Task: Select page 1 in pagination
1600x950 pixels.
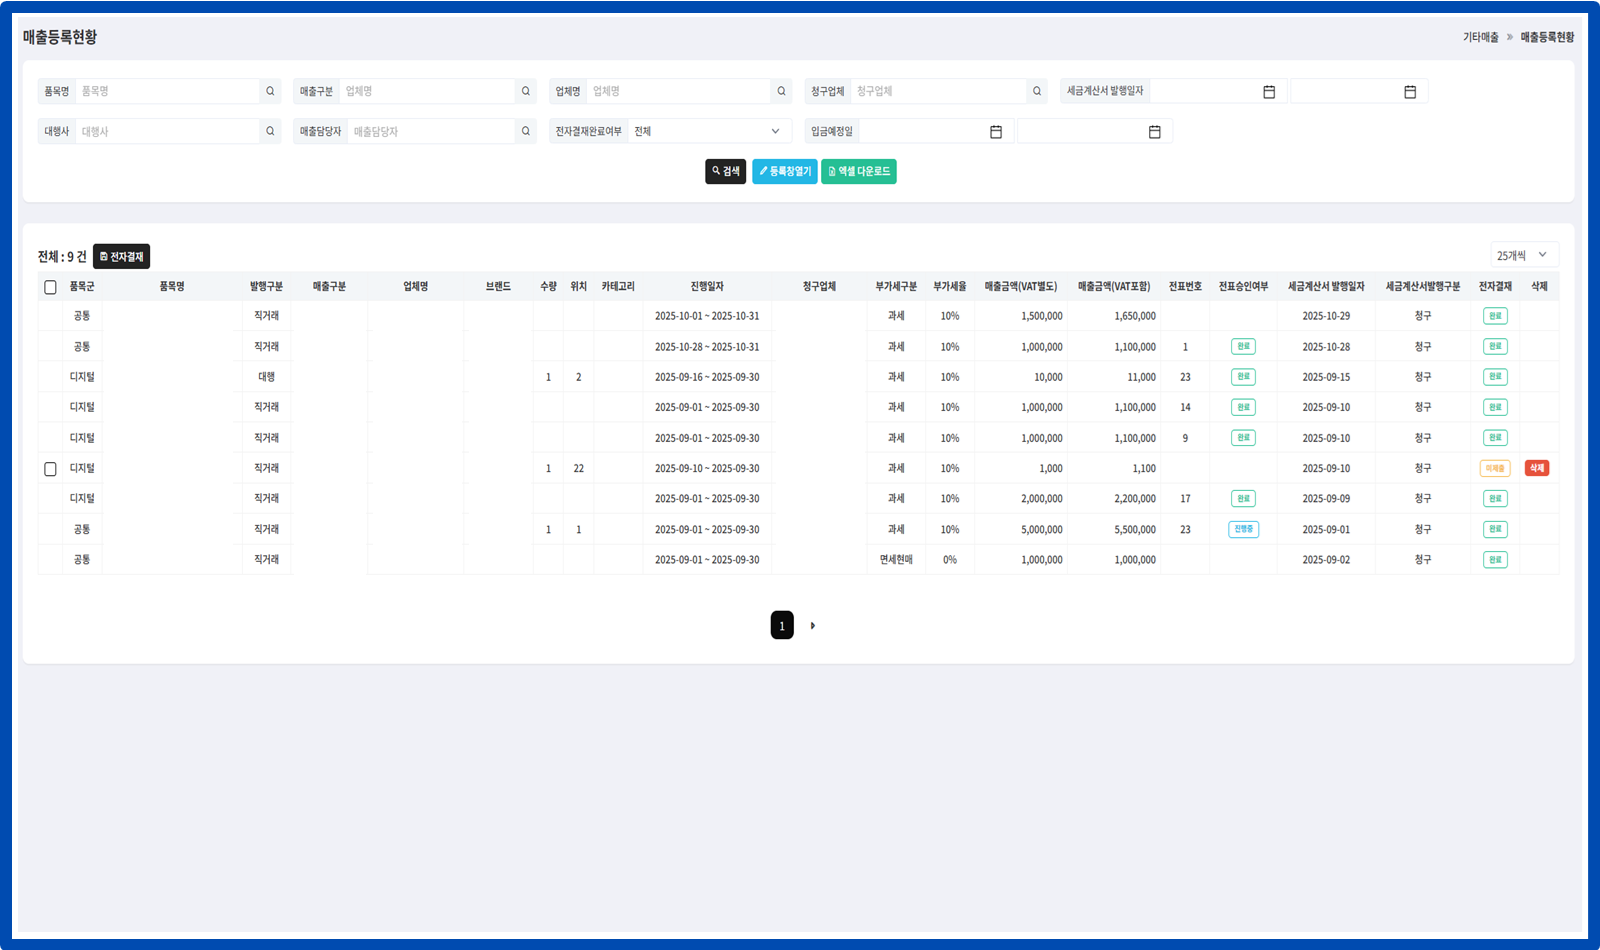Action: coord(782,626)
